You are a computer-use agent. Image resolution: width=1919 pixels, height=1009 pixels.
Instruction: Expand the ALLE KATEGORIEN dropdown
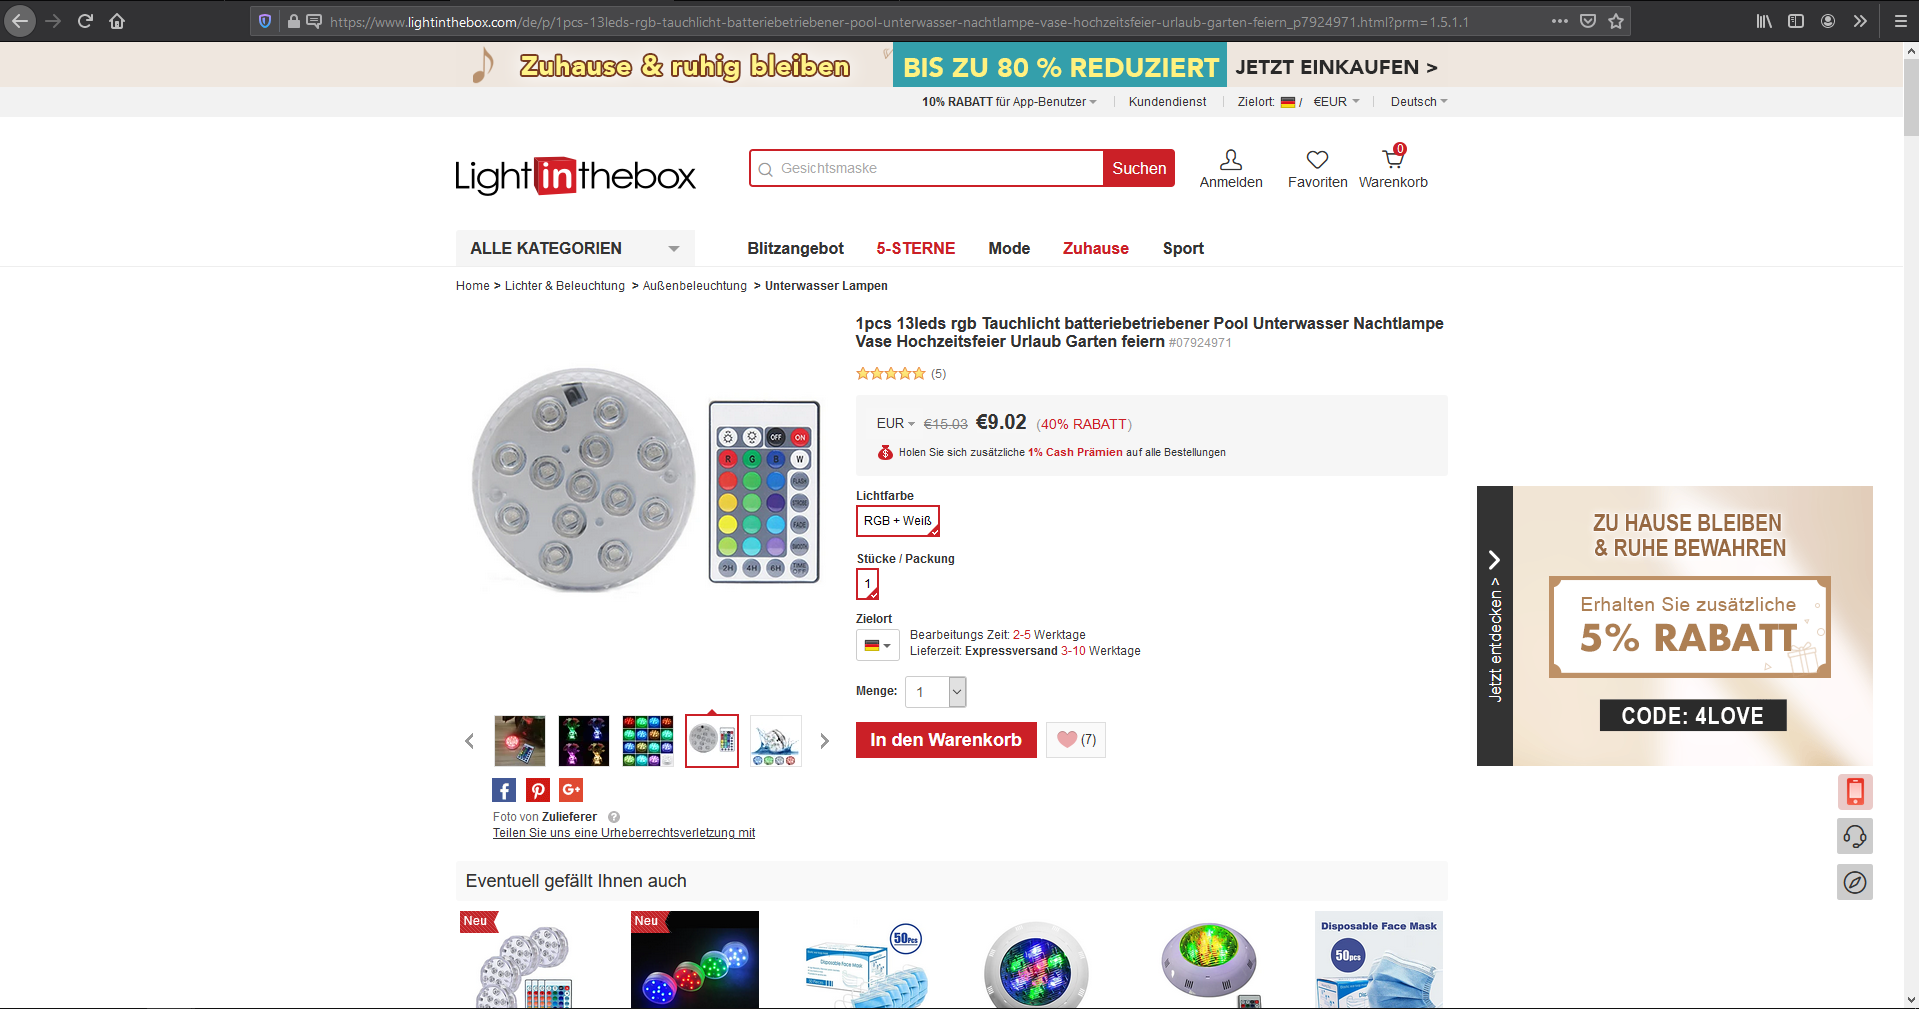(575, 248)
